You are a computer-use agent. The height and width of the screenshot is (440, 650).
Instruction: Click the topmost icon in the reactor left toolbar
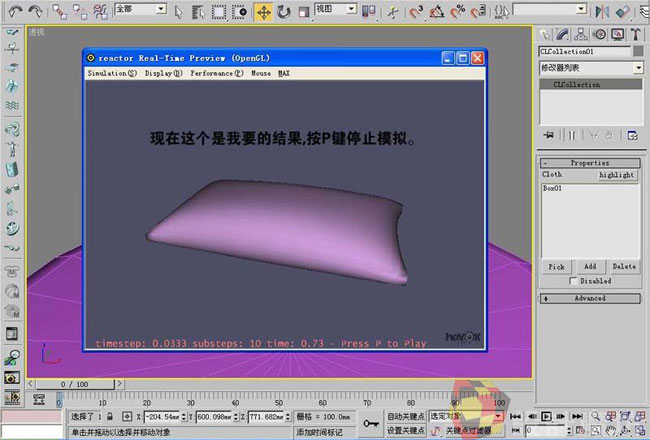coord(12,32)
